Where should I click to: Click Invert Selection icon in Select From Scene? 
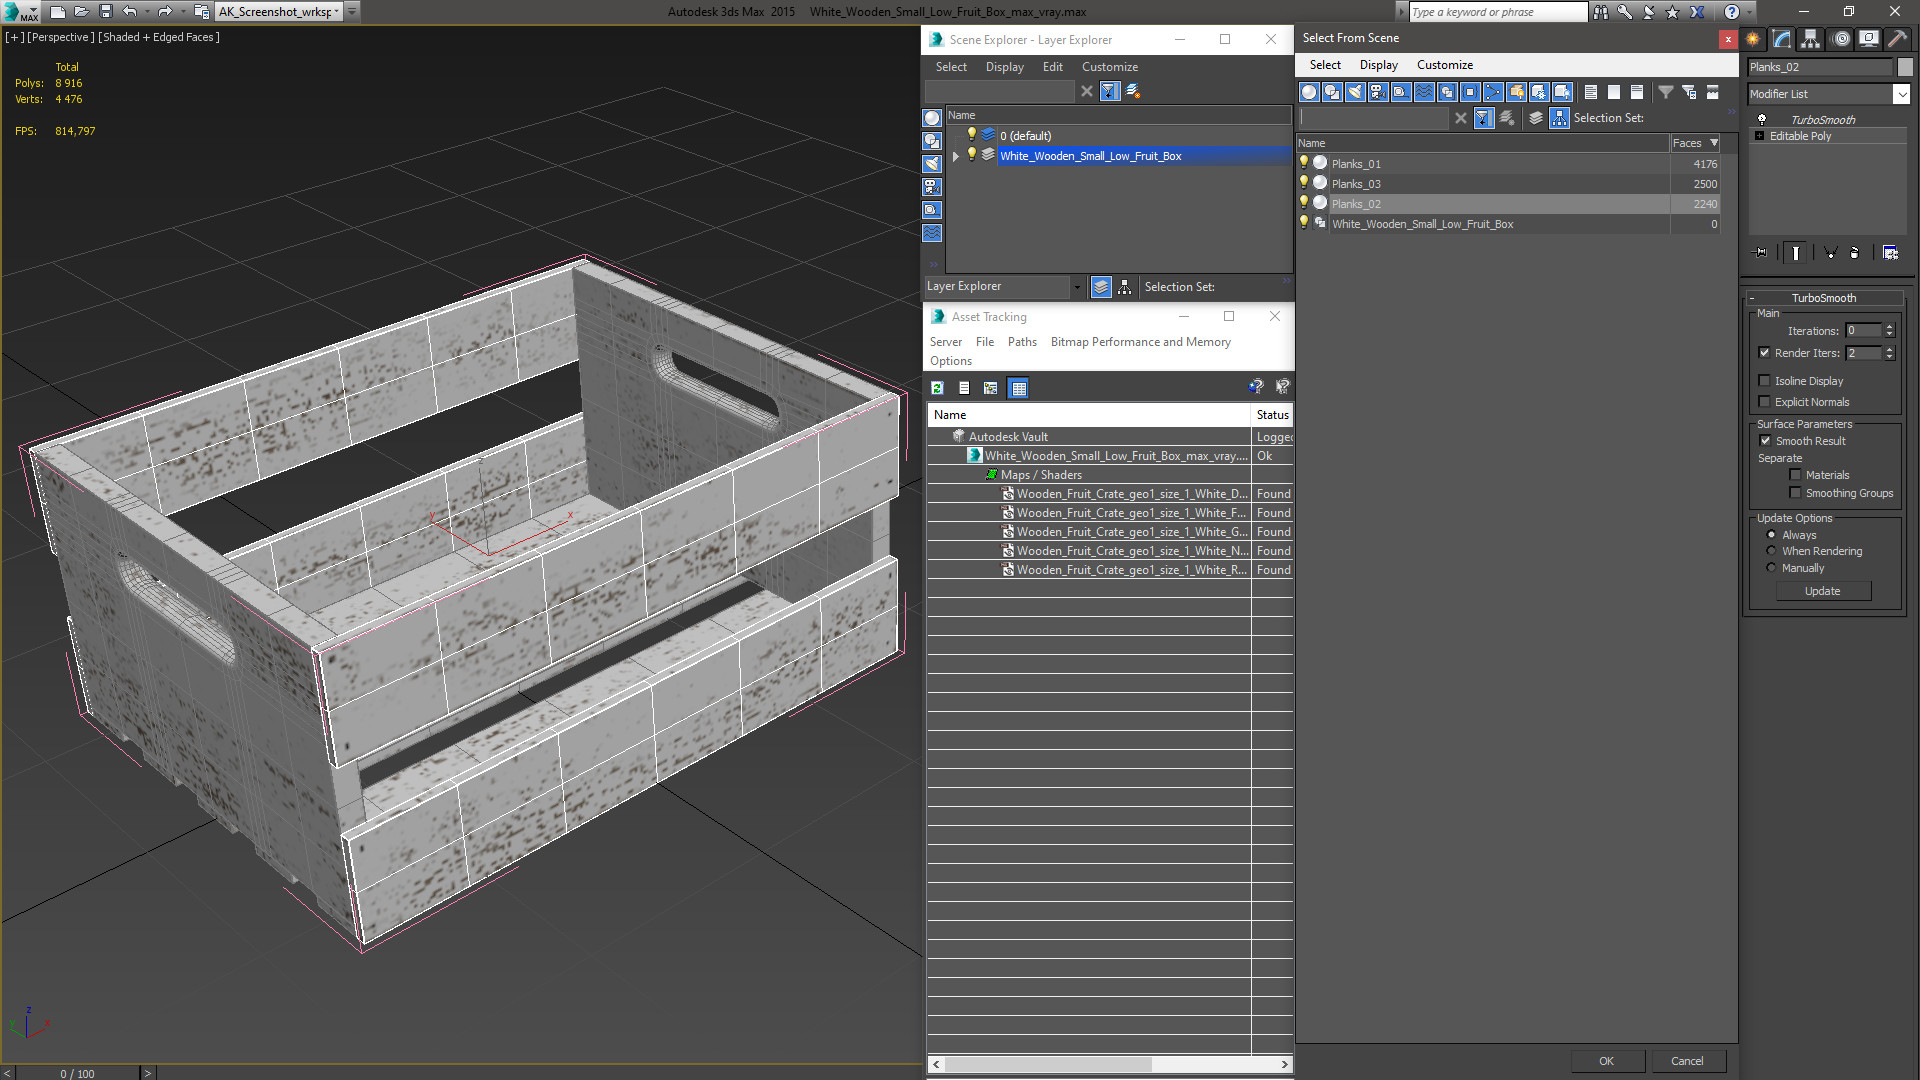1637,92
